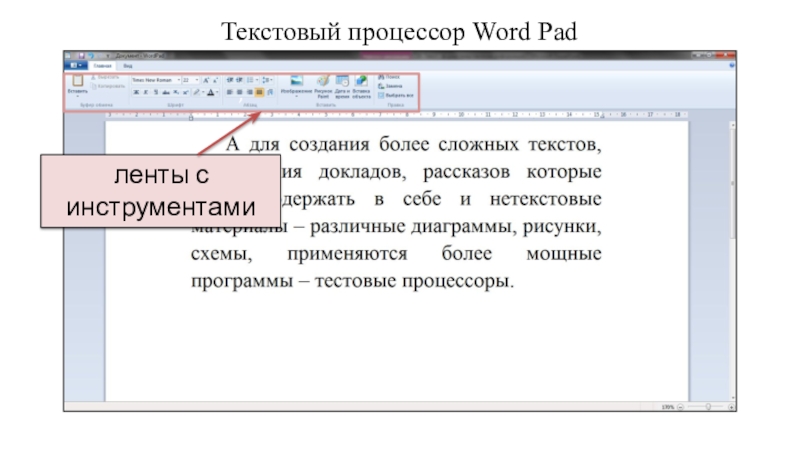Click the zoom out minus button

(x=680, y=407)
